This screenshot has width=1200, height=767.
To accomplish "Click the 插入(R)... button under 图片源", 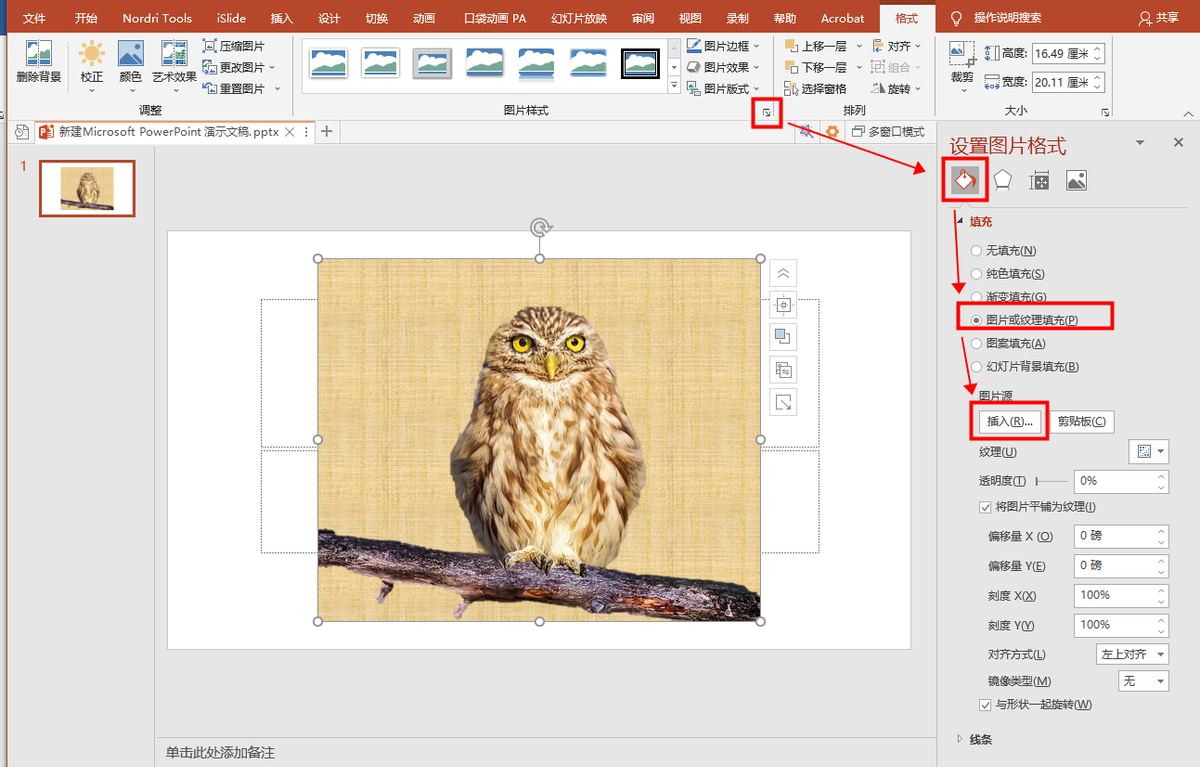I will pyautogui.click(x=1009, y=422).
